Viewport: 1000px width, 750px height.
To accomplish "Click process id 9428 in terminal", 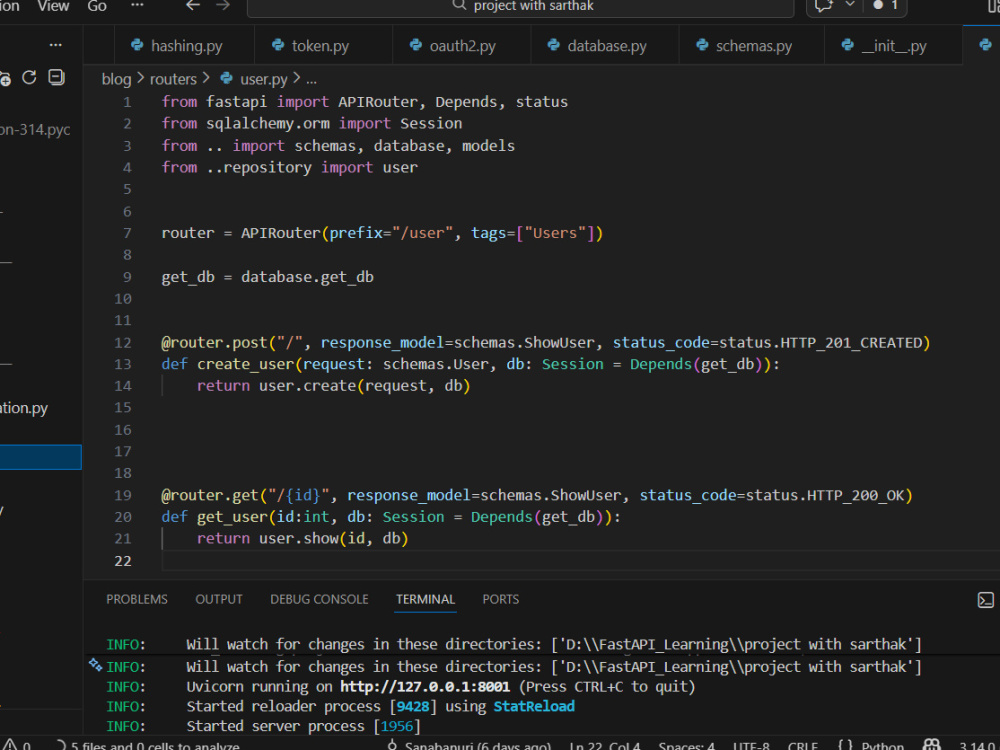I will [x=413, y=707].
